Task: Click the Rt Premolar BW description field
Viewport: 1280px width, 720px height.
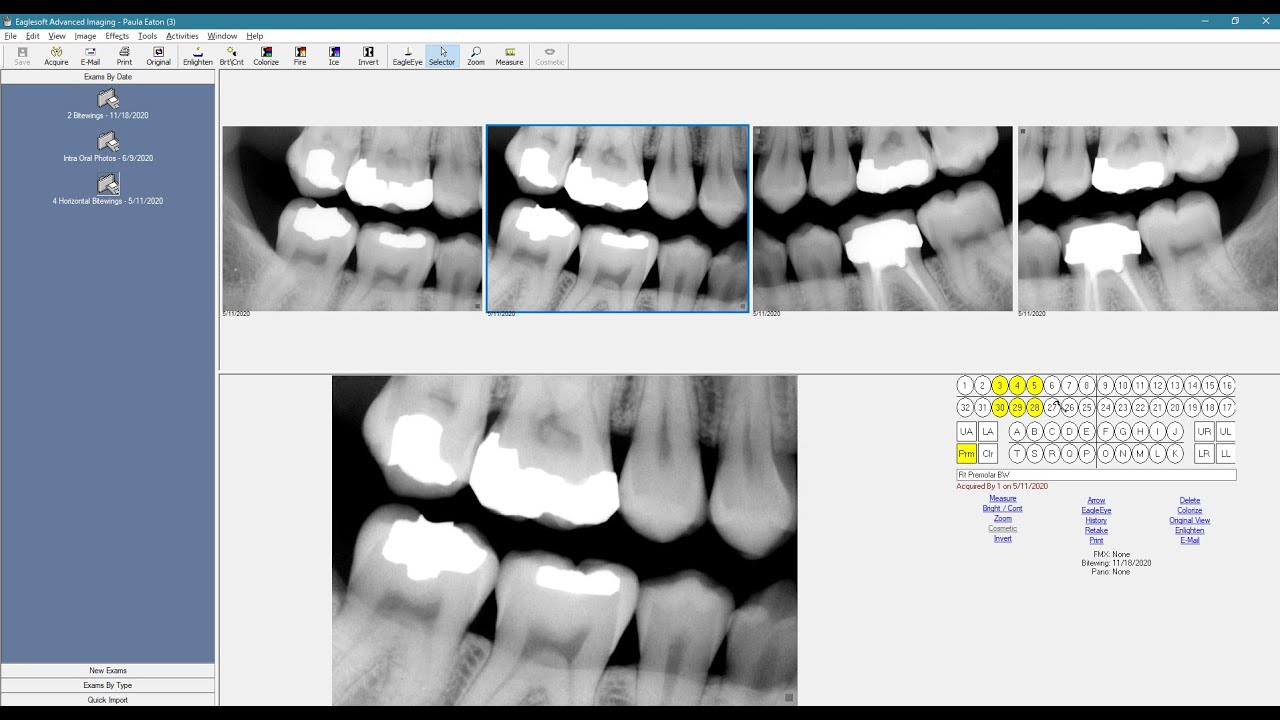Action: coord(1096,475)
